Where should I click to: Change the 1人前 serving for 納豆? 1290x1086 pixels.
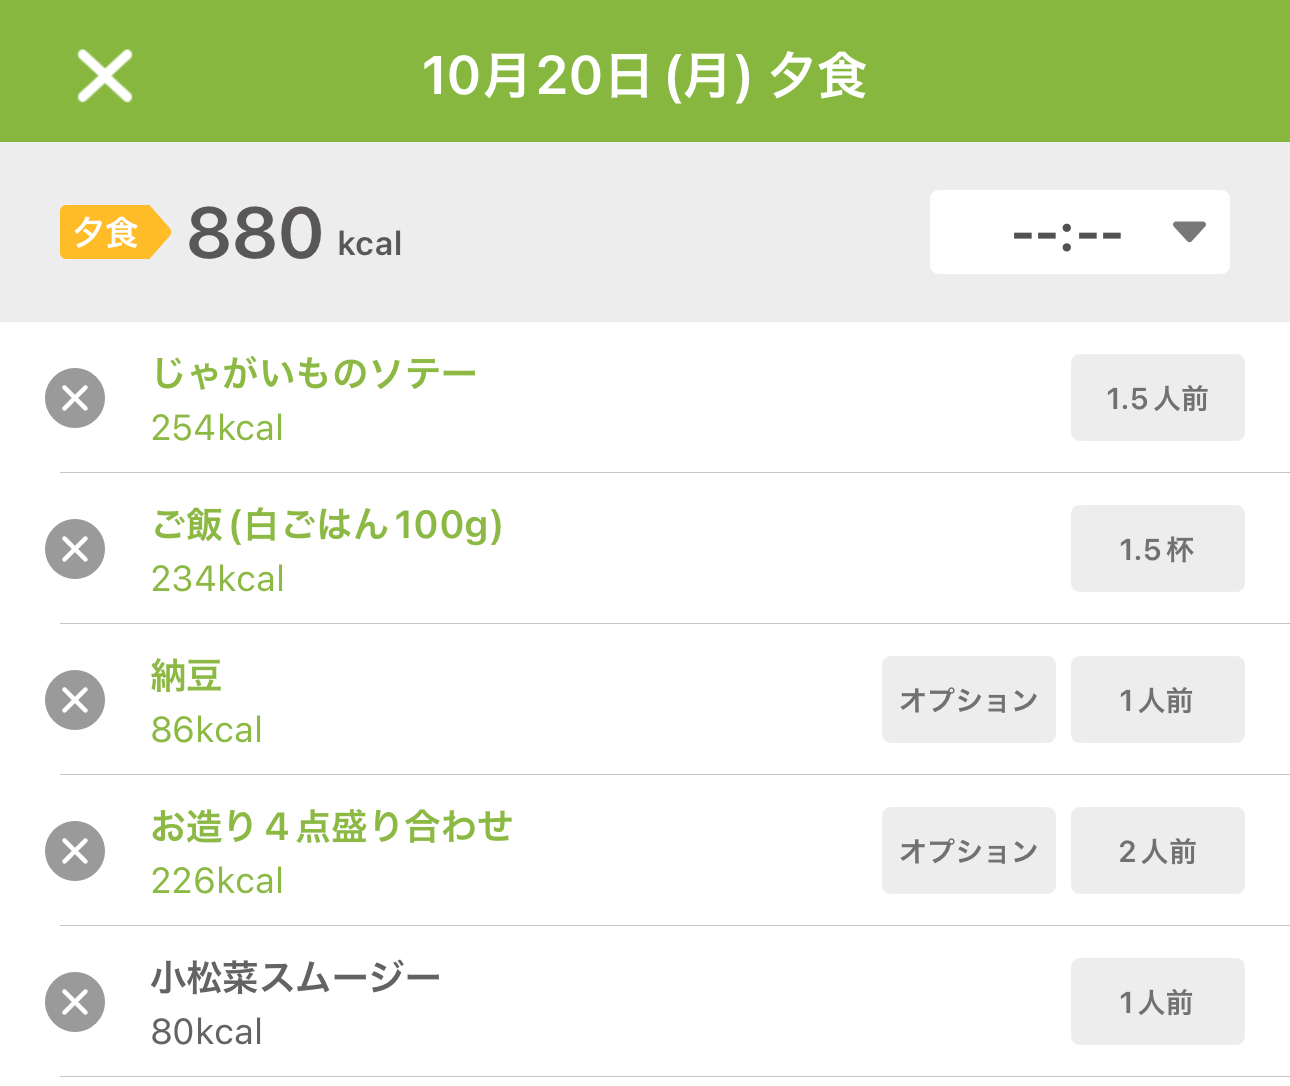[x=1157, y=700]
